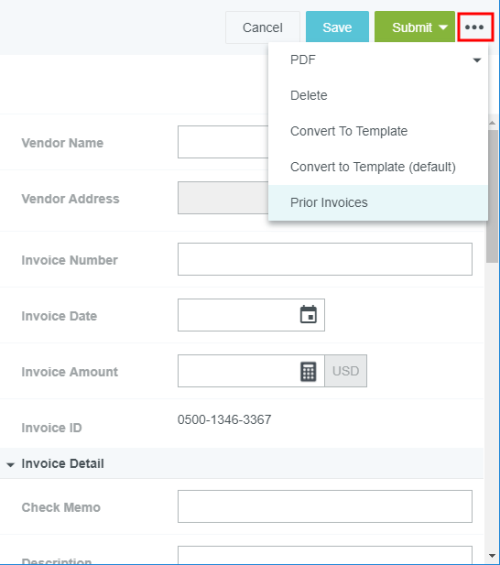Click into the Invoice Date field
Viewport: 500px width, 565px height.
[238, 315]
